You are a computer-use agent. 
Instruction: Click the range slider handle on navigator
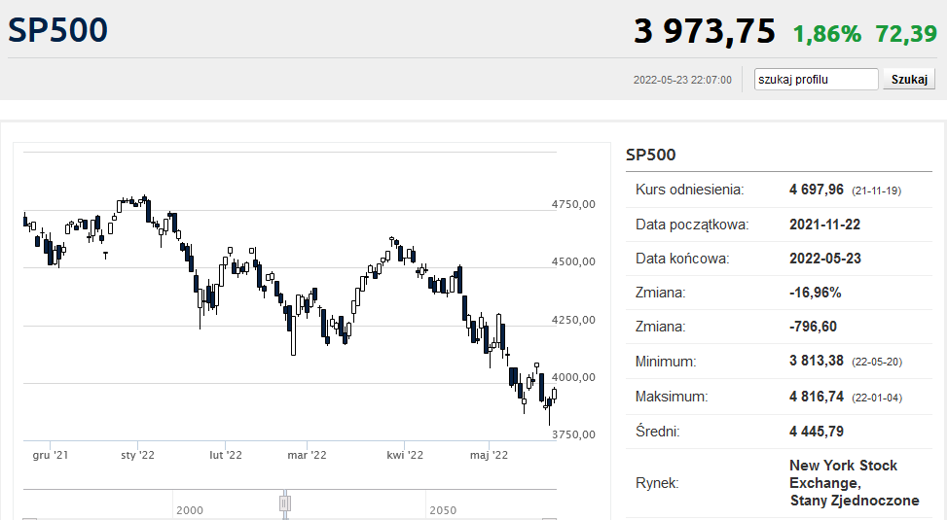pos(285,503)
